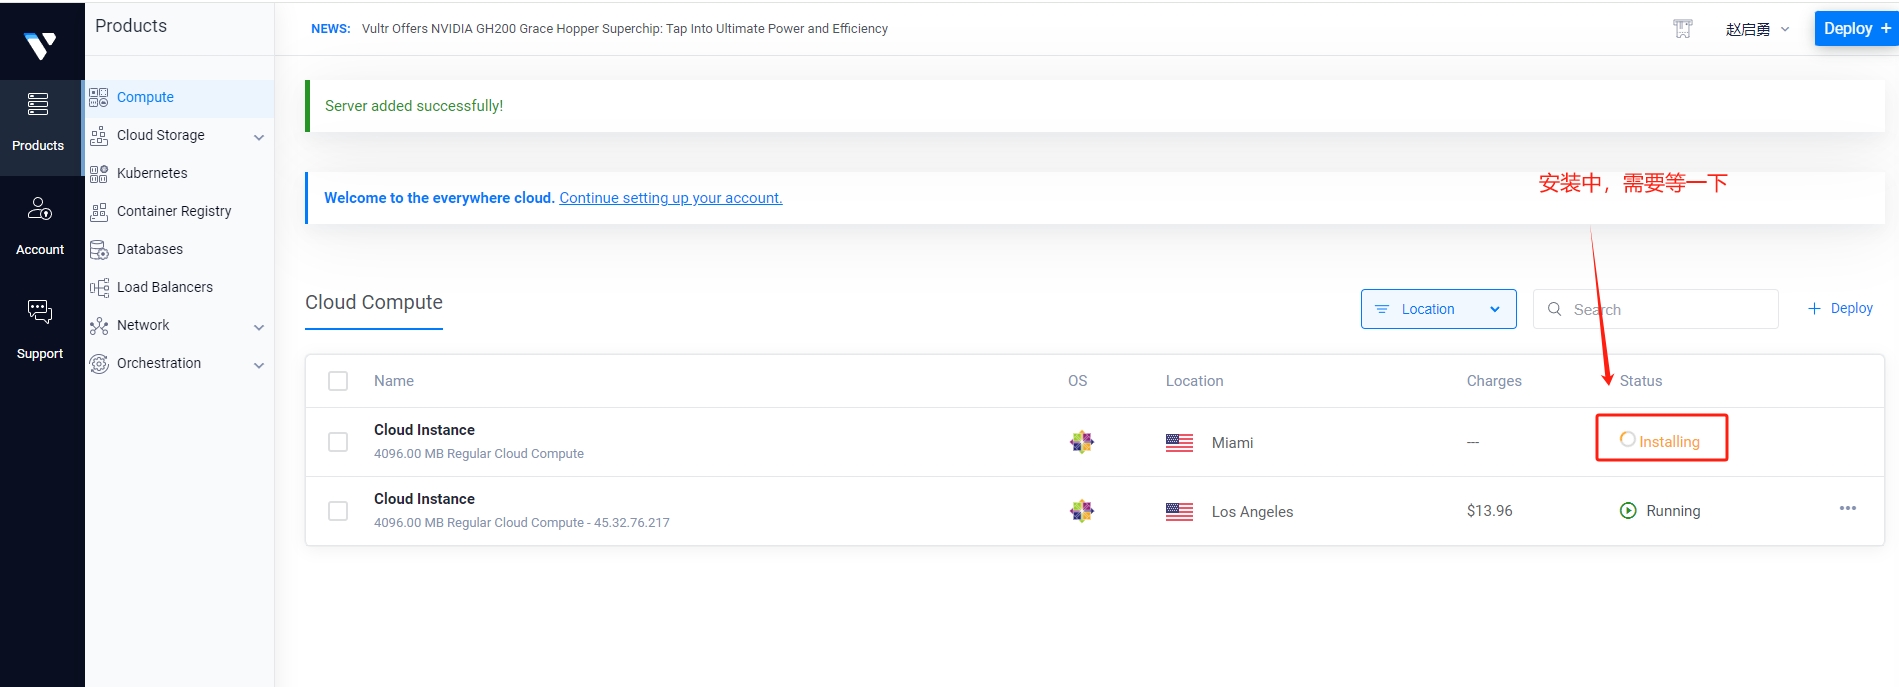Click the blue Deploy + button in header
Viewport: 1899px width, 687px height.
(1856, 28)
